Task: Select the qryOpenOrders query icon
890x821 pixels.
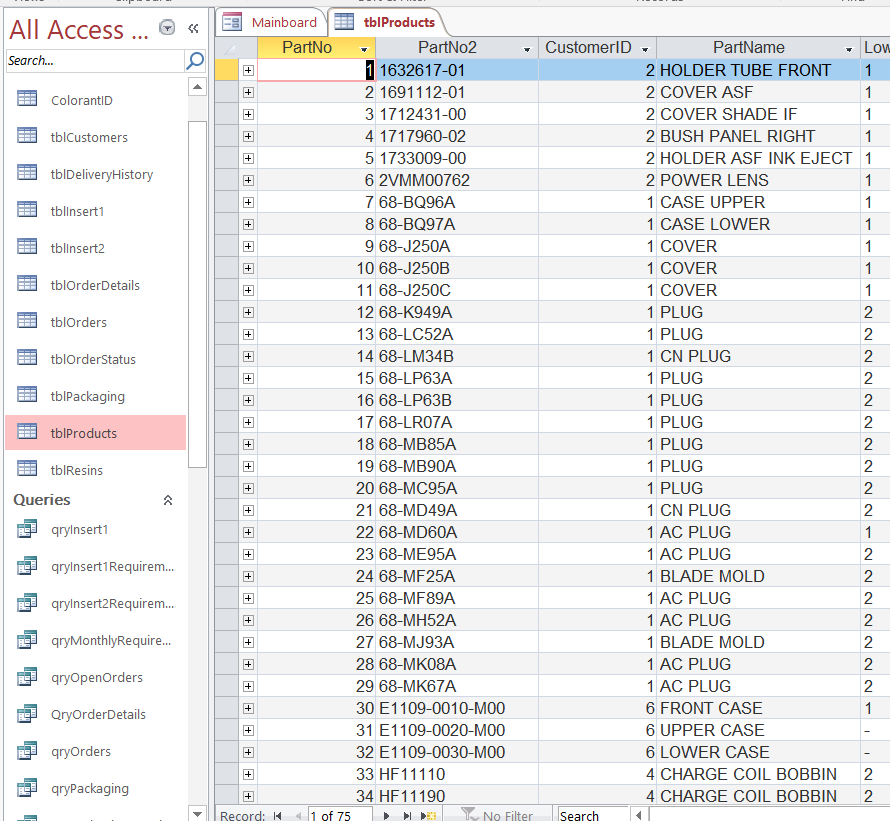Action: click(x=27, y=677)
